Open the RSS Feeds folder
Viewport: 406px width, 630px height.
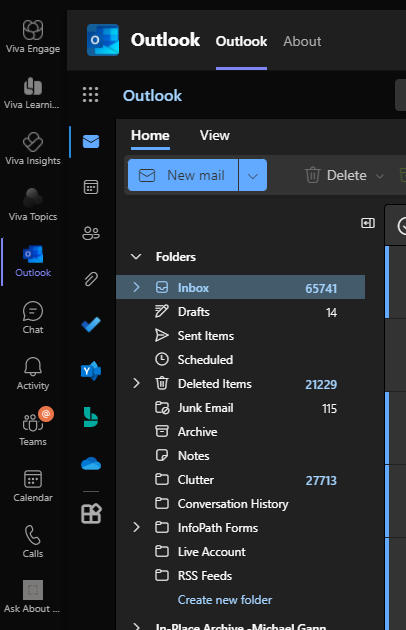[x=240, y=576]
